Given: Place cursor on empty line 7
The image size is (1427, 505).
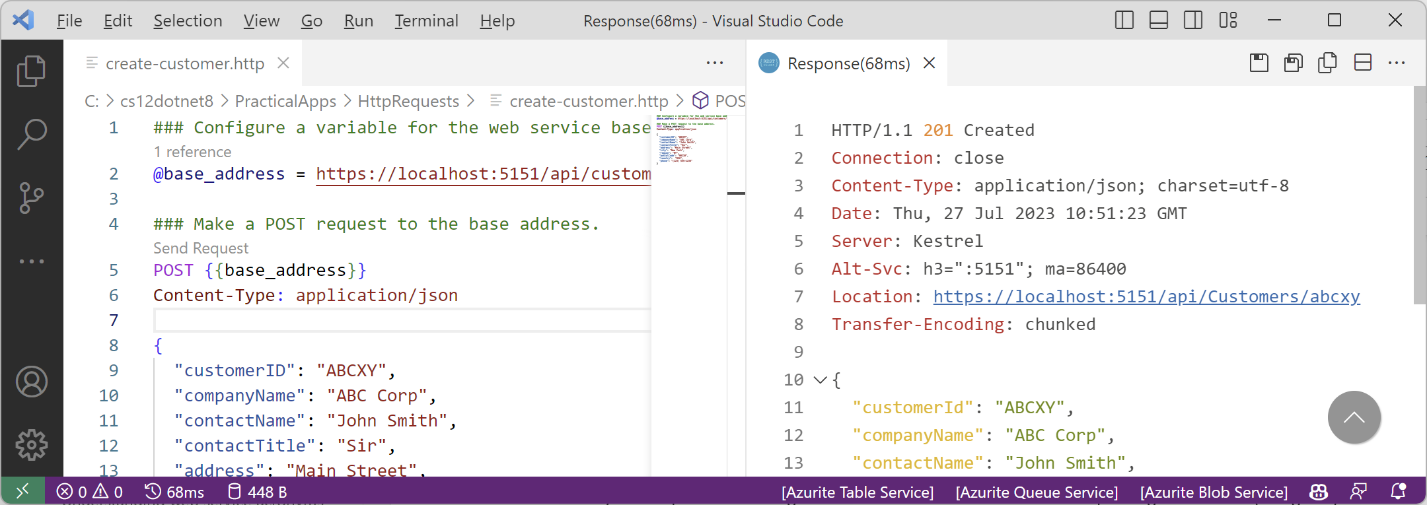Looking at the screenshot, I should [x=402, y=320].
